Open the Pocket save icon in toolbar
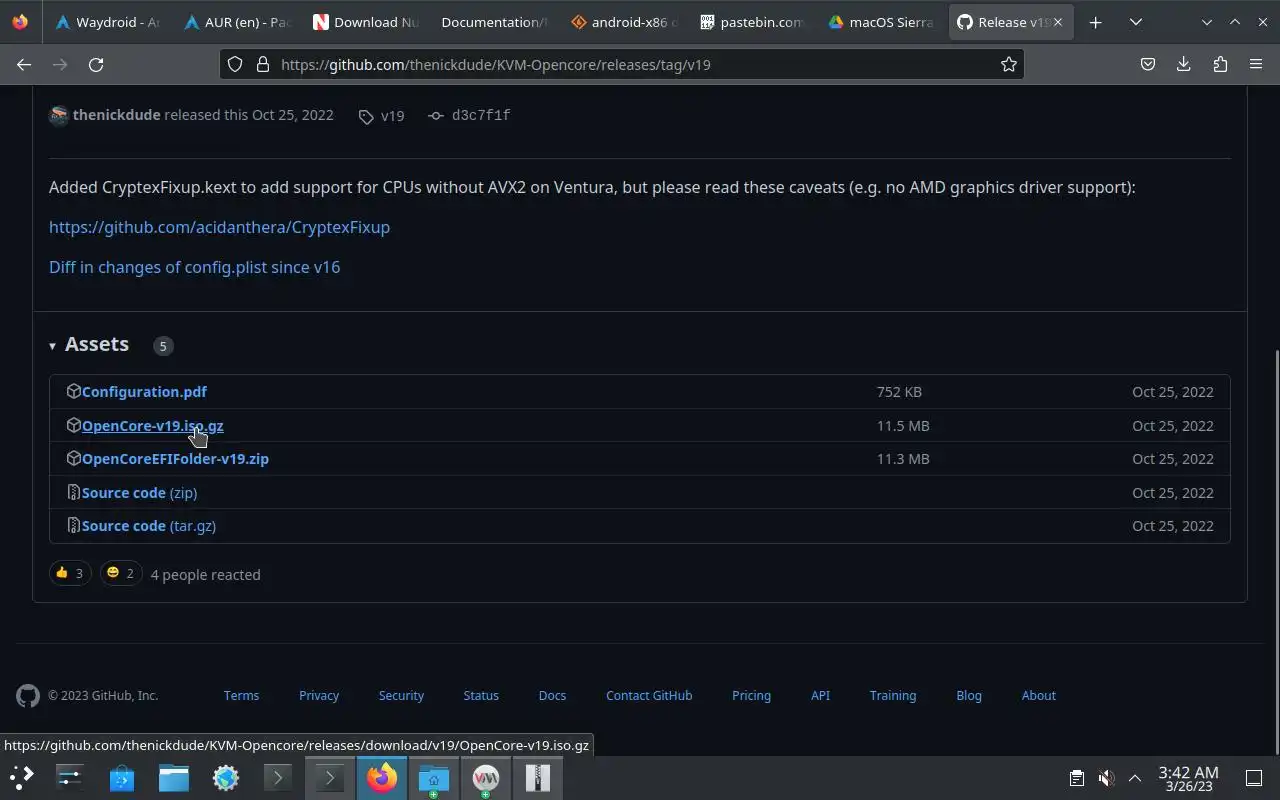 tap(1148, 64)
